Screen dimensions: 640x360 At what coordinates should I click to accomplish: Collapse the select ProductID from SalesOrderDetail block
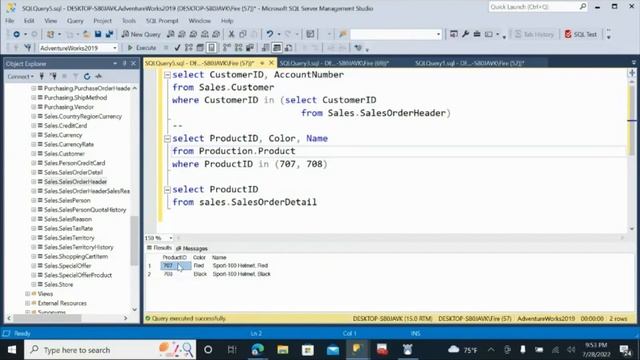[x=167, y=189]
